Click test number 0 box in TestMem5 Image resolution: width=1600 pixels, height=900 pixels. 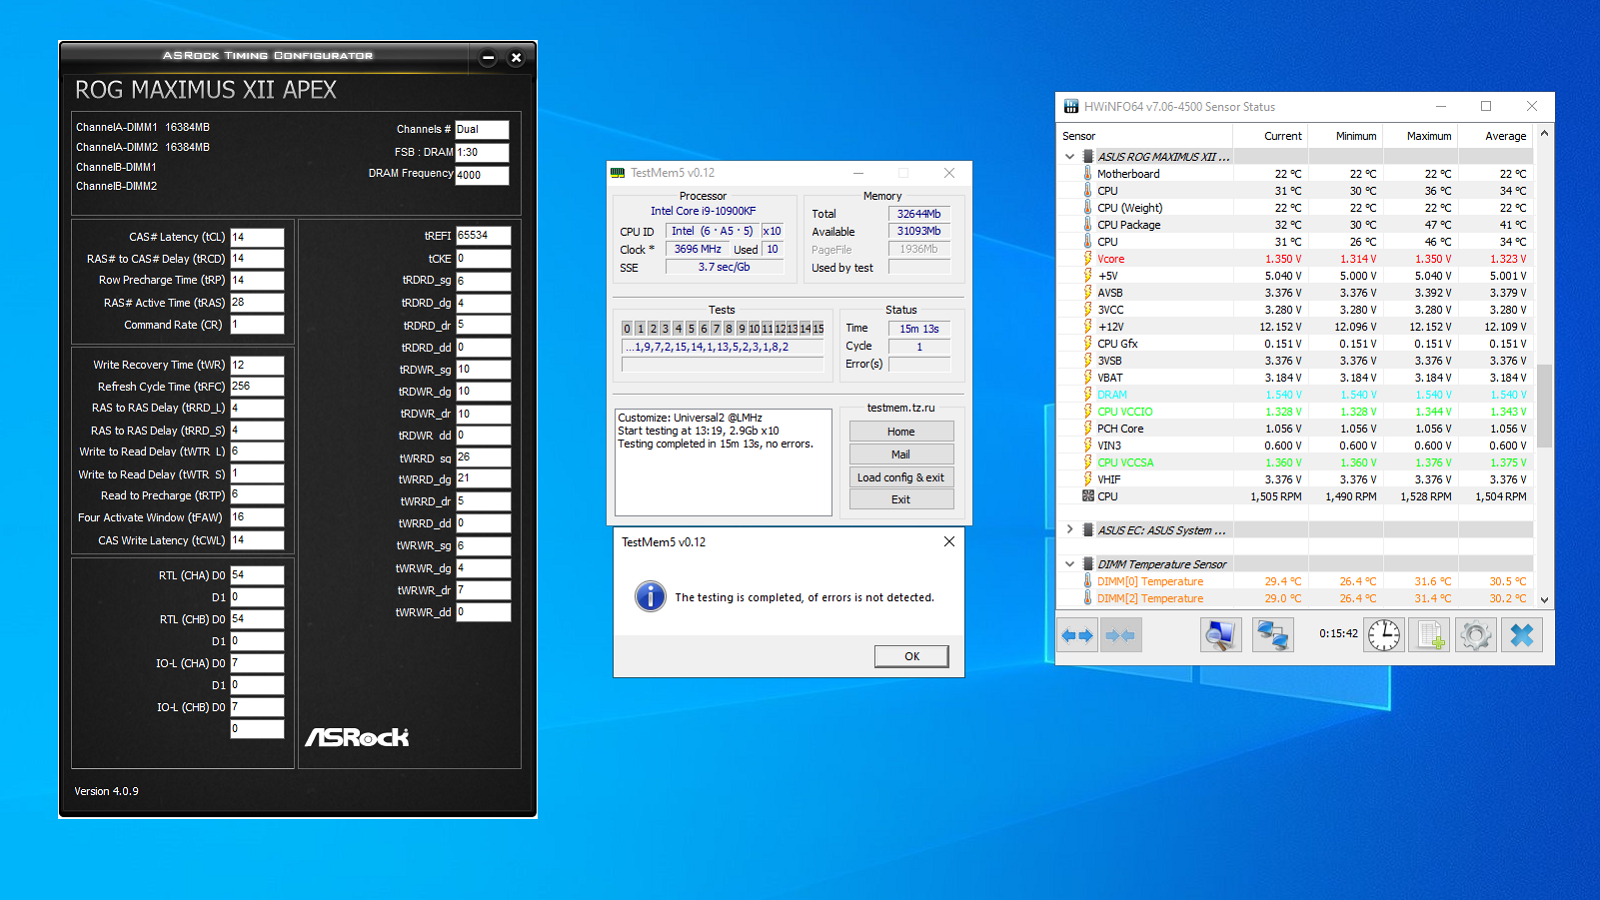click(627, 328)
